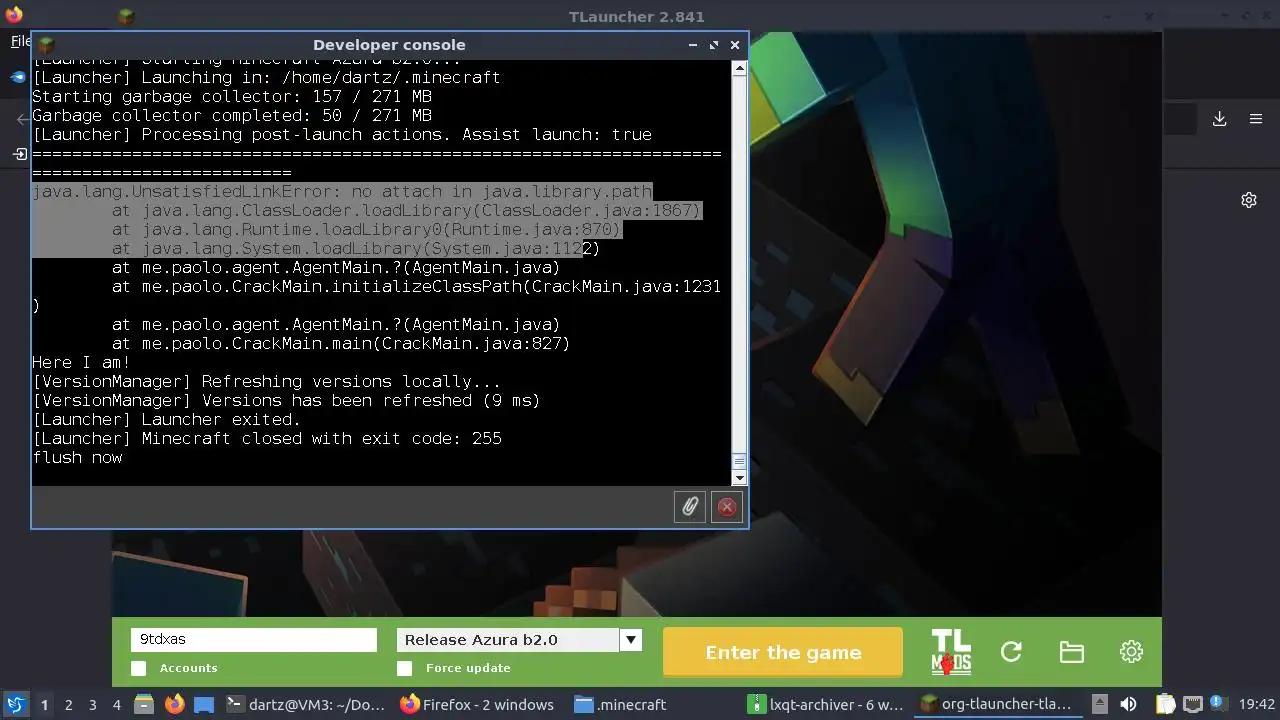Switch to the lxqt-archiver taskbar item
This screenshot has width=1280, height=720.
(x=827, y=704)
